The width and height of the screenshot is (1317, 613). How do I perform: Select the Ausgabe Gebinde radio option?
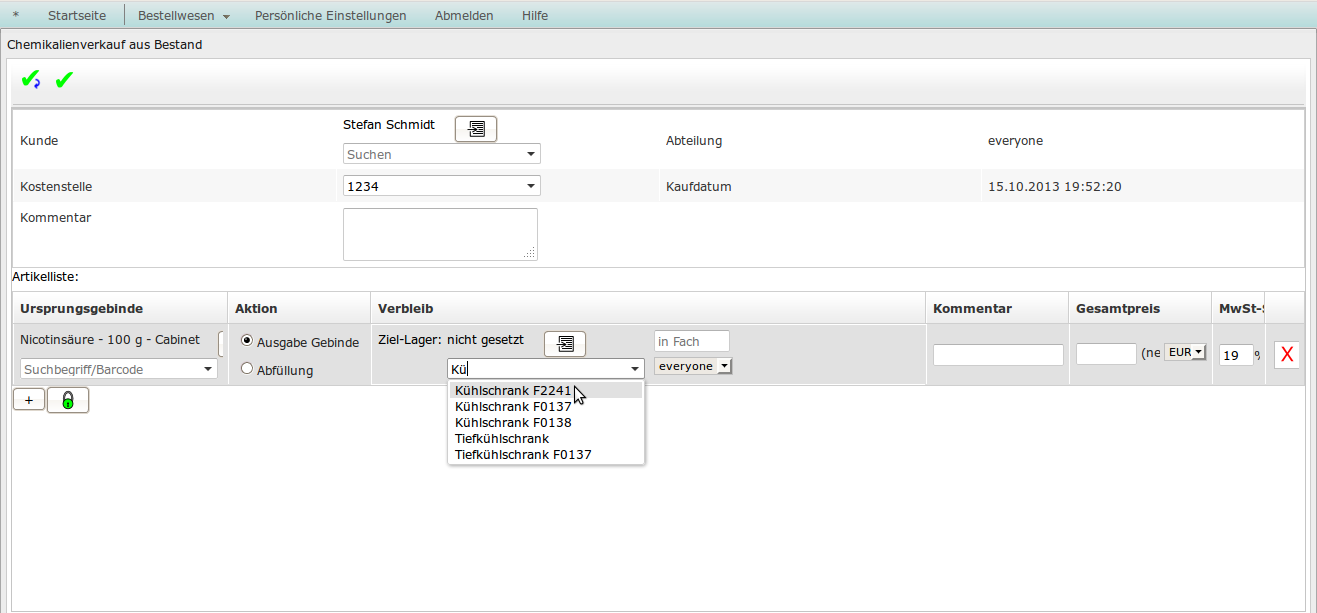pos(247,341)
